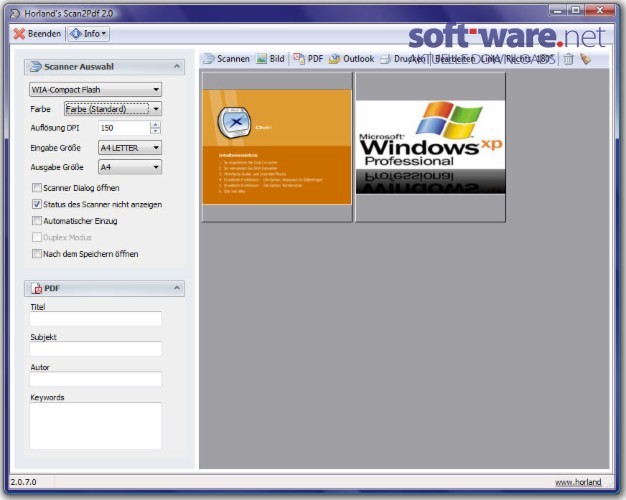
Task: Open the Farbe (Standard) color dropdown
Action: [x=113, y=109]
